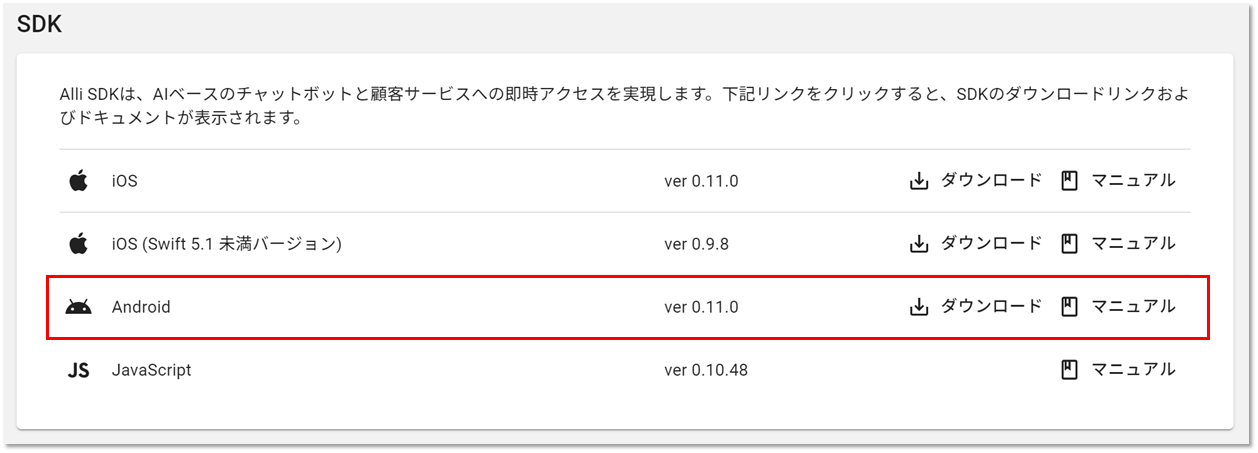
Task: Click download arrow icon in iOS ver 0.11.0 row
Action: (919, 181)
